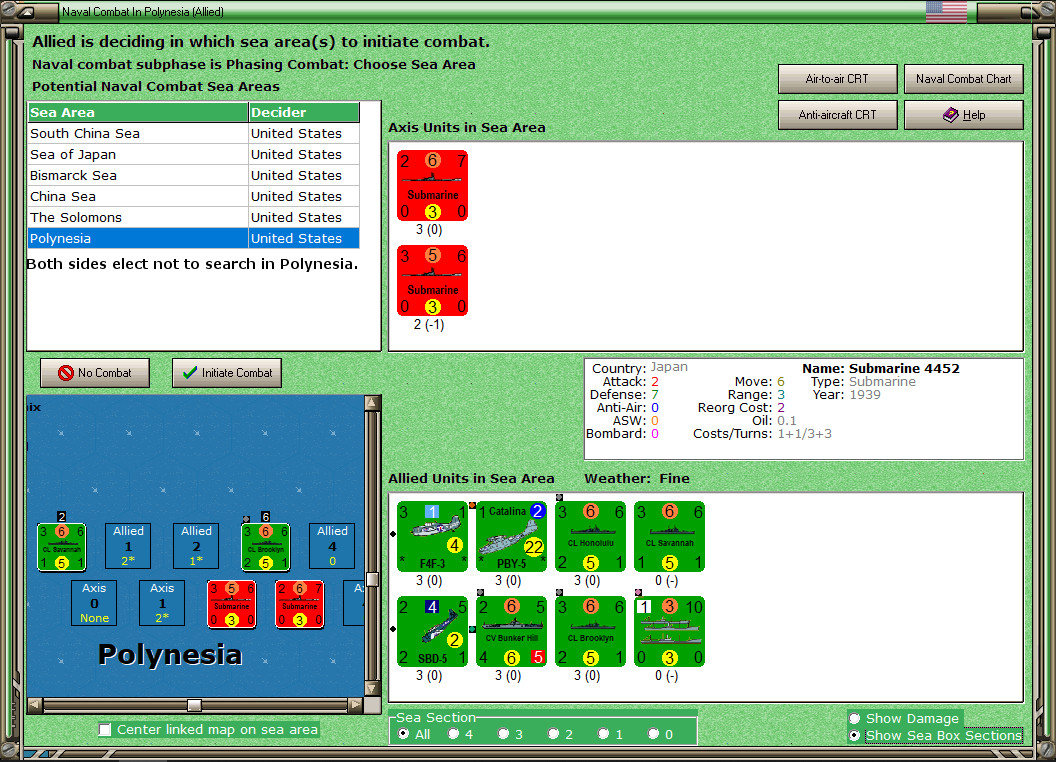Click the map Submarine counter with 3 5 6
1056x762 pixels.
[232, 604]
